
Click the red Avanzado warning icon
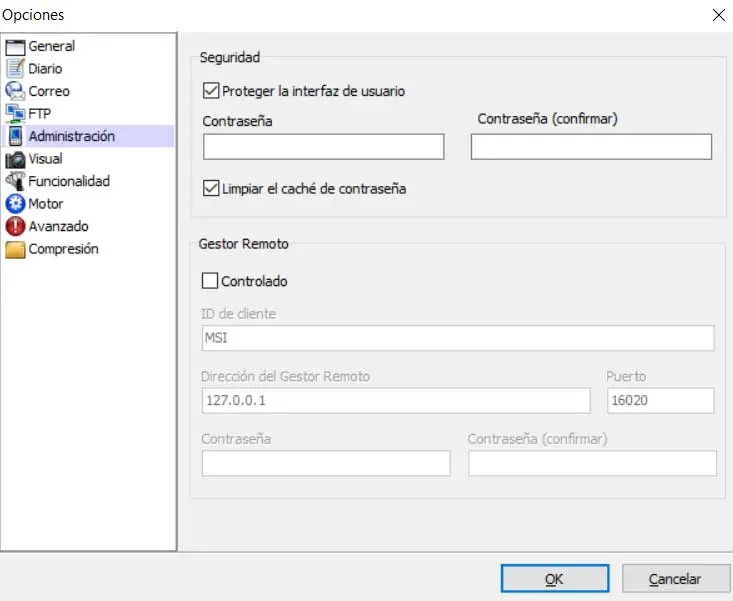coord(15,226)
